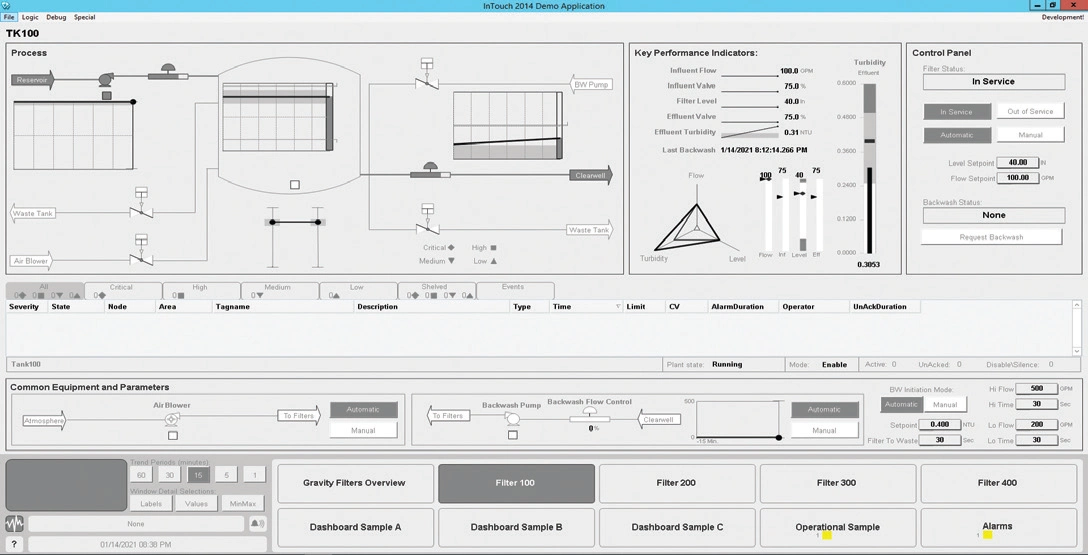Switch to the Critical alarms tab

122,291
